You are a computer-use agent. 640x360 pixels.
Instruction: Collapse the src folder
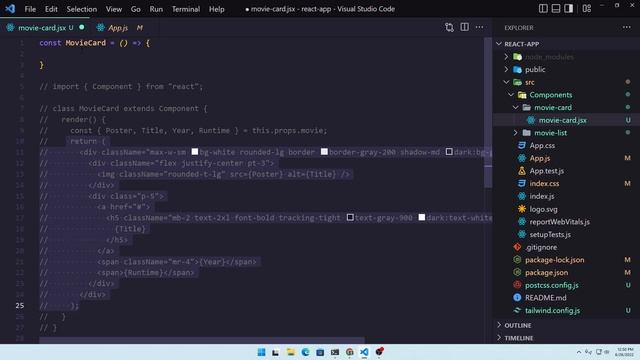[x=506, y=82]
